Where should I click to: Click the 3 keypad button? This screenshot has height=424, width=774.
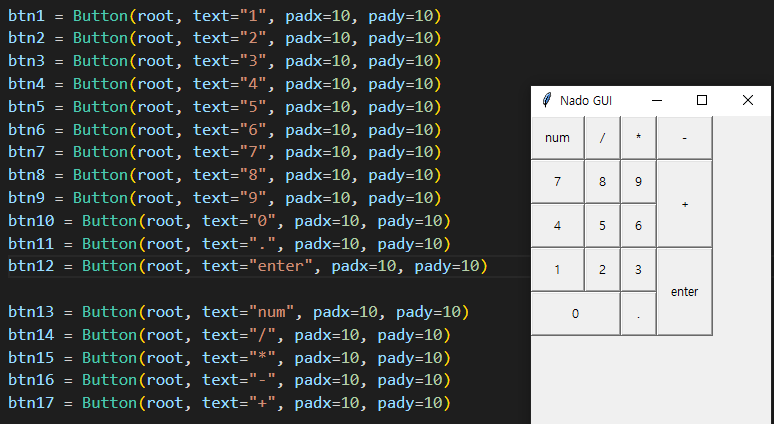tap(638, 270)
